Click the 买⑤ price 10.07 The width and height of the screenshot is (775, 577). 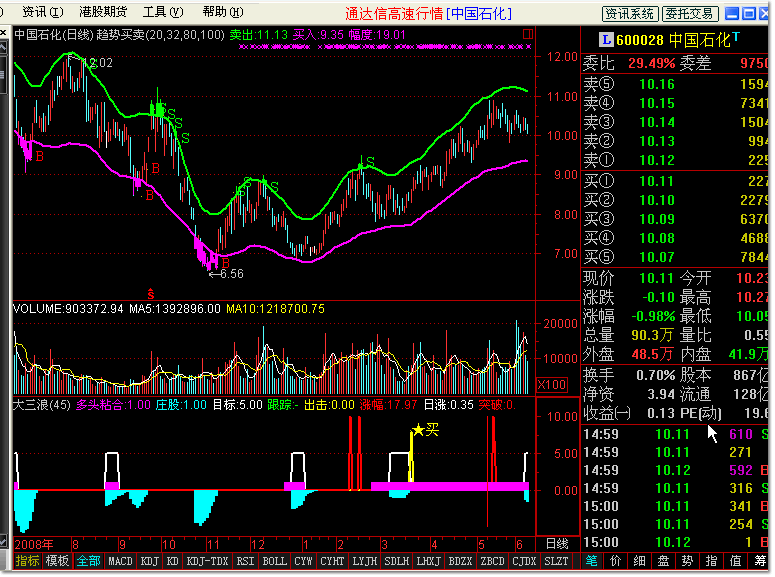(657, 257)
